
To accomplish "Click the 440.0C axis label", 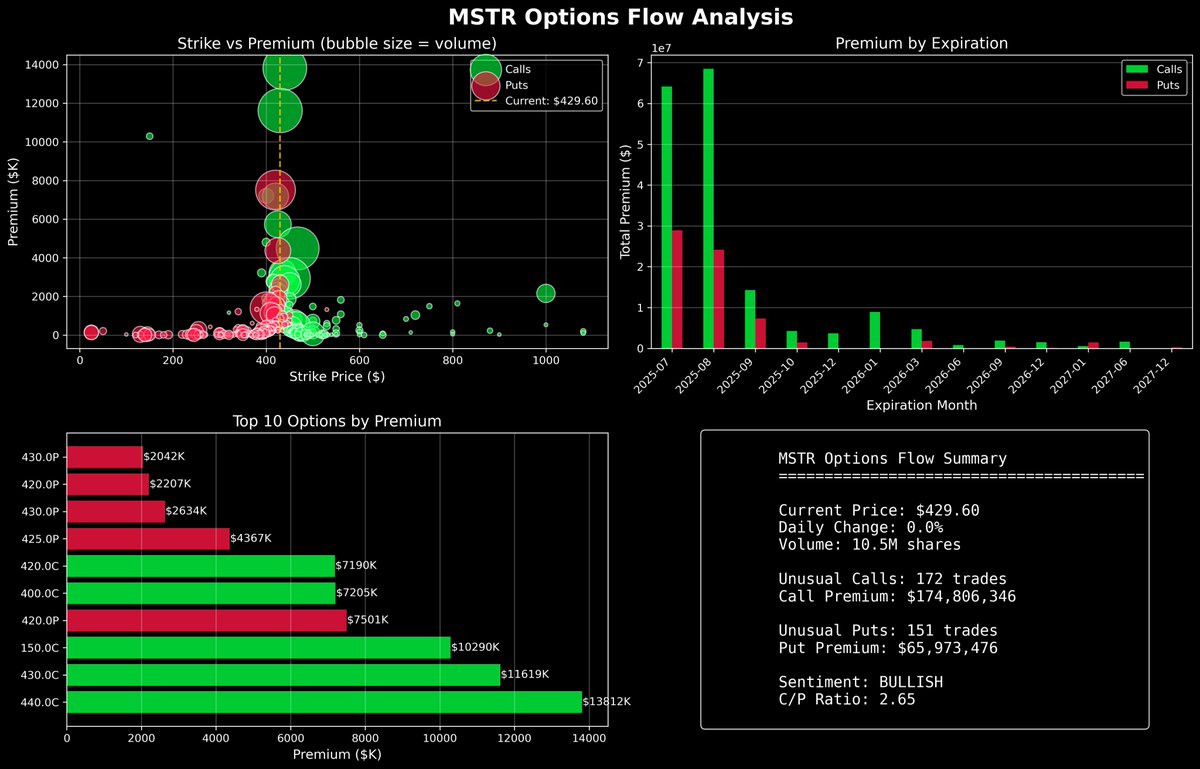I will pos(41,702).
